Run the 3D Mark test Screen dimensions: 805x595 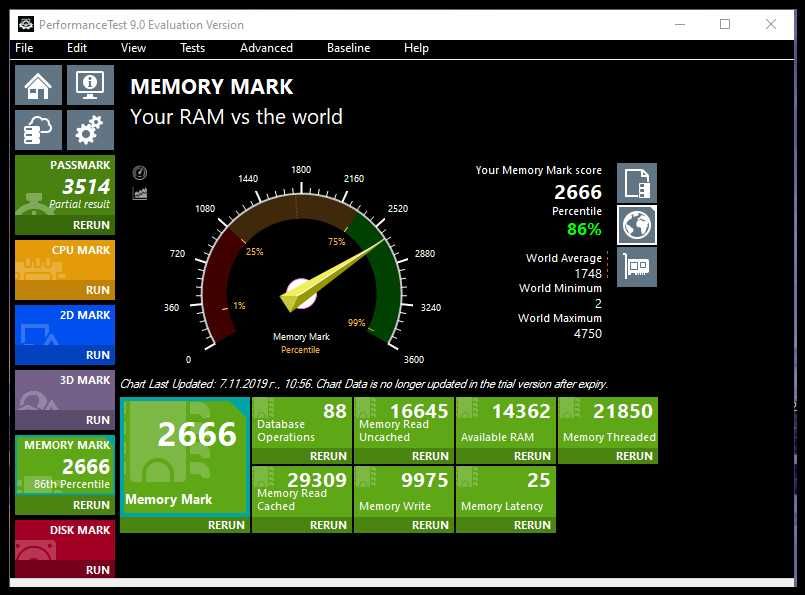coord(98,420)
